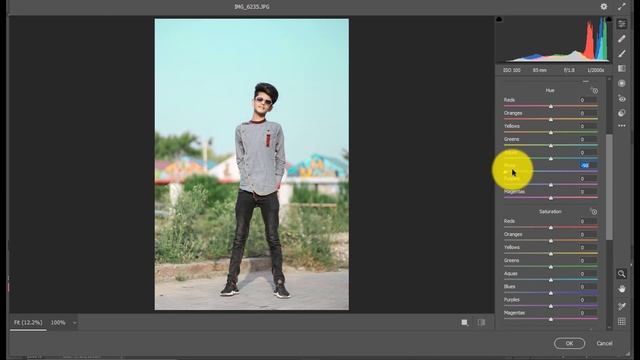Confirm edits with OK button
Screen dimensions: 640x360
point(569,343)
